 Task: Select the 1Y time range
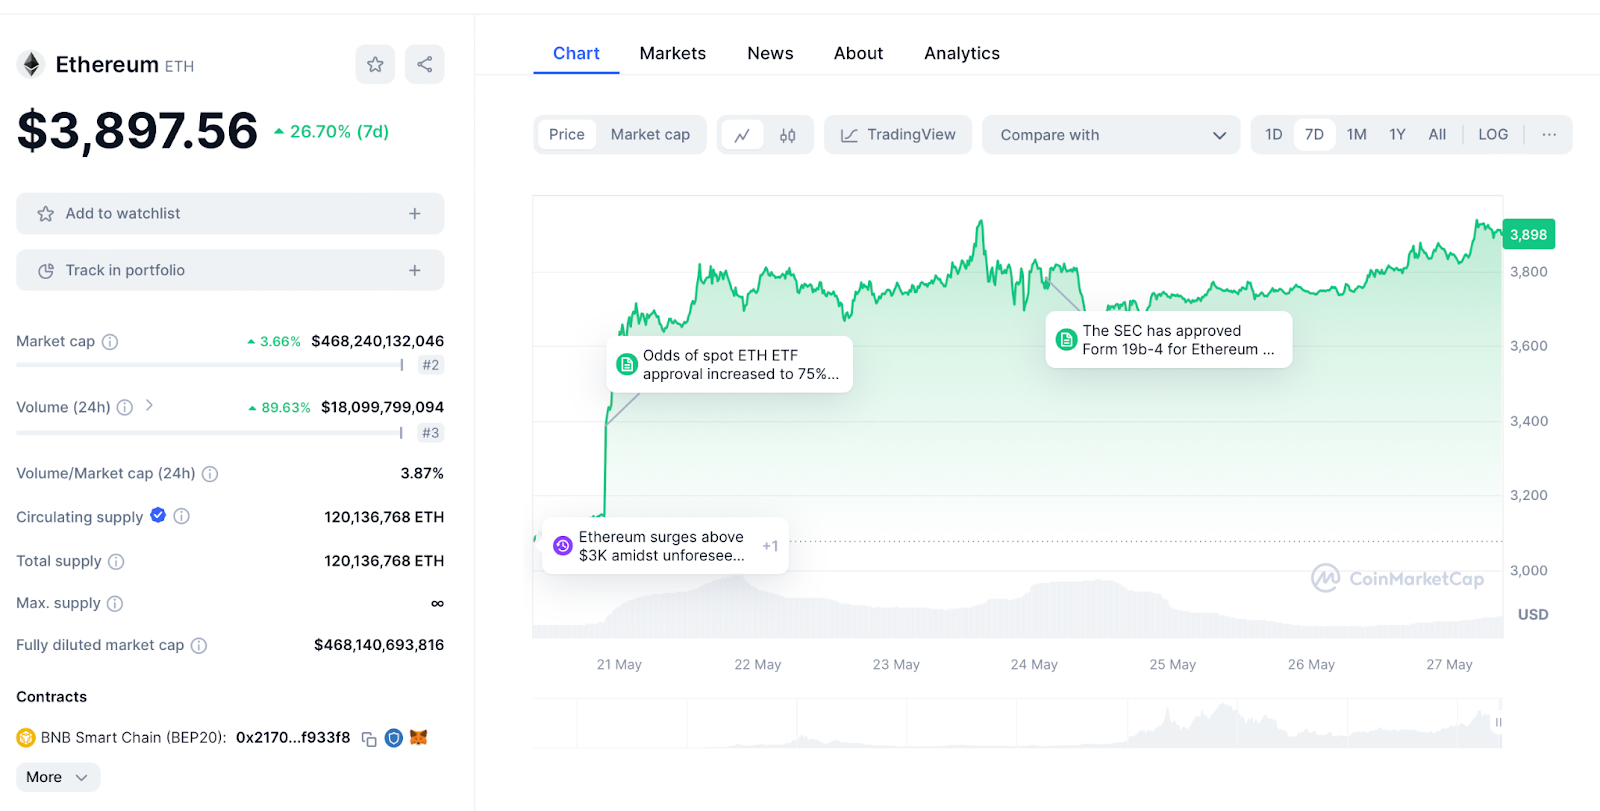click(1397, 135)
